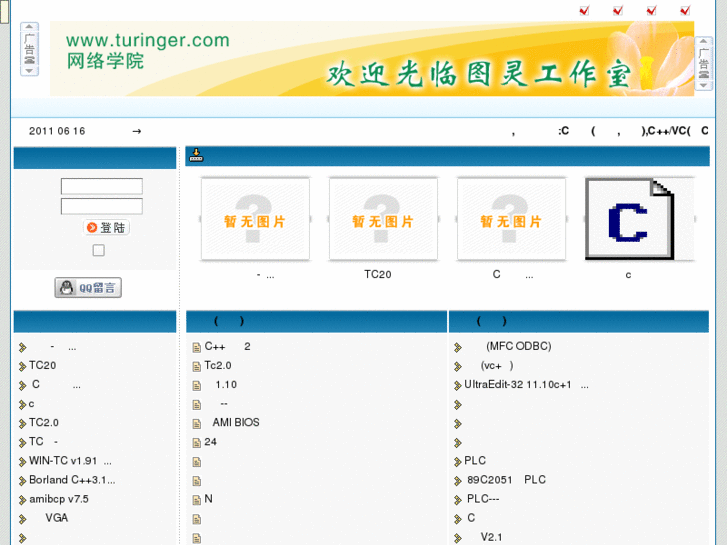The height and width of the screenshot is (545, 727).
Task: Open the article labeled N
Action: [x=209, y=499]
